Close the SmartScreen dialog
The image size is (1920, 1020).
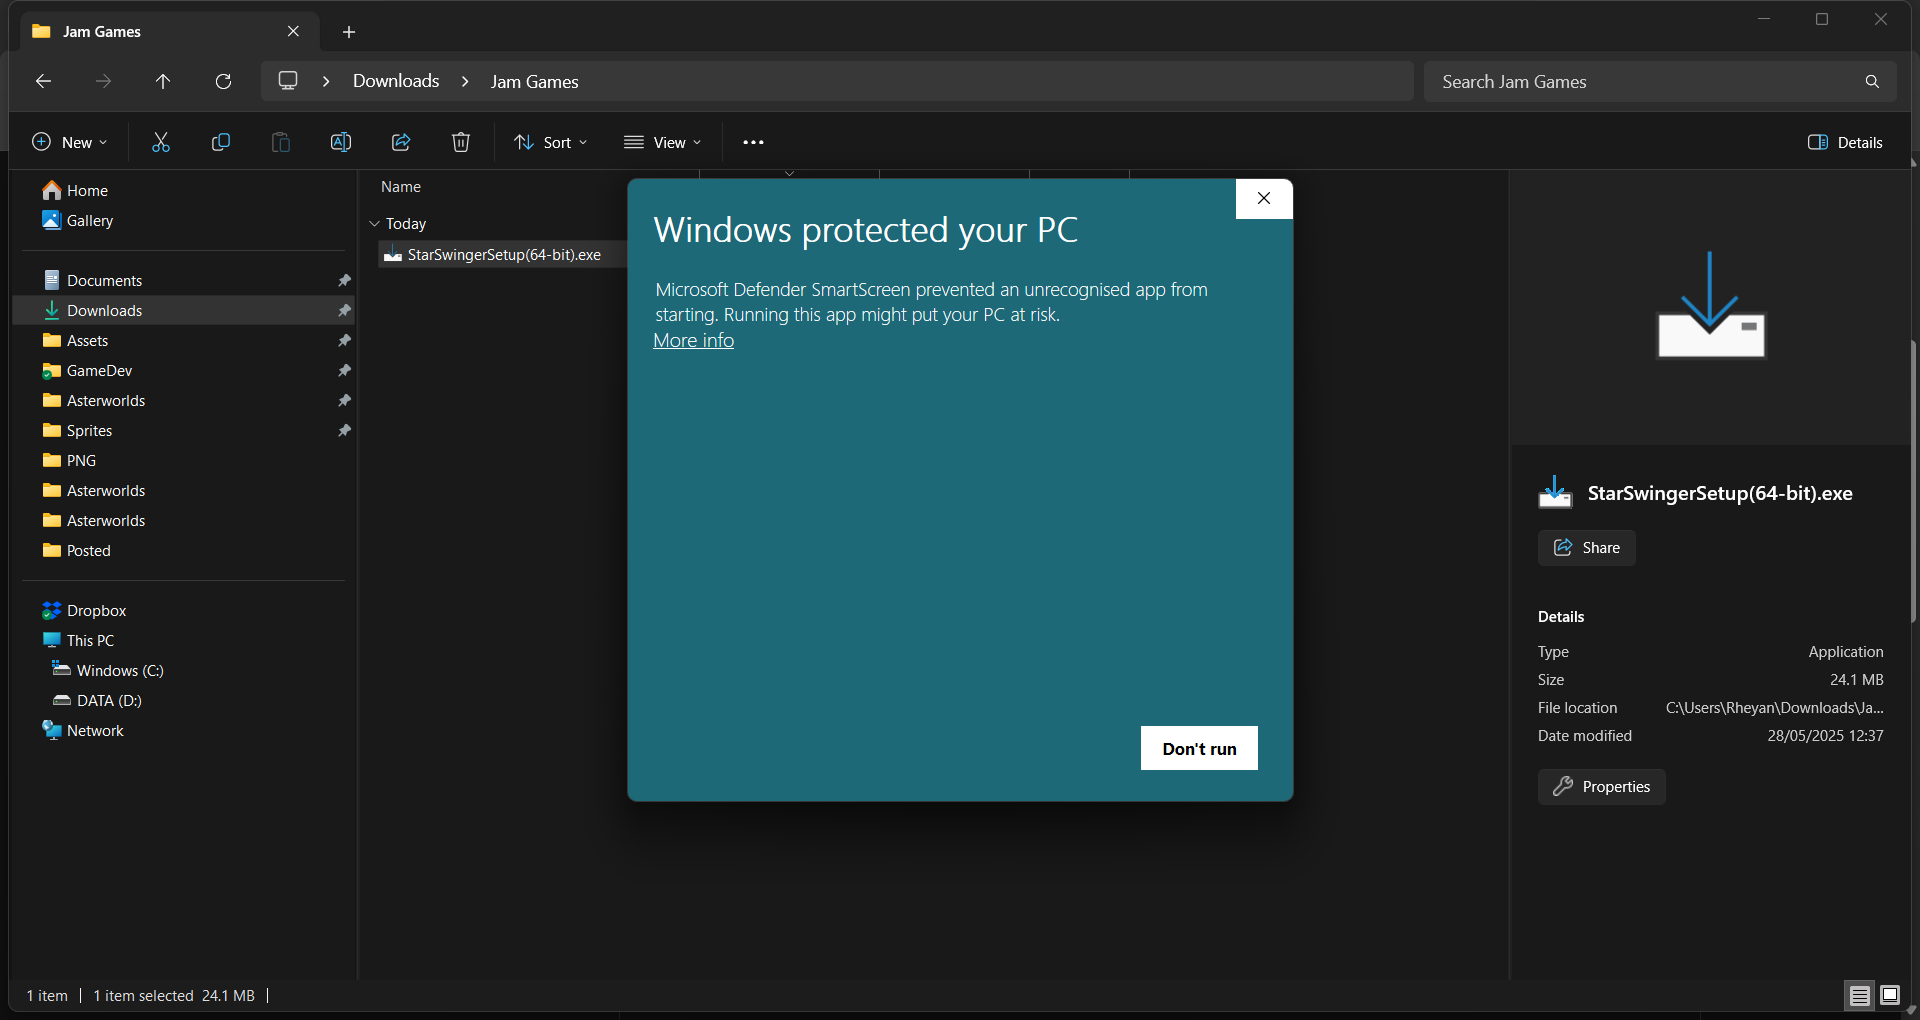(1264, 198)
